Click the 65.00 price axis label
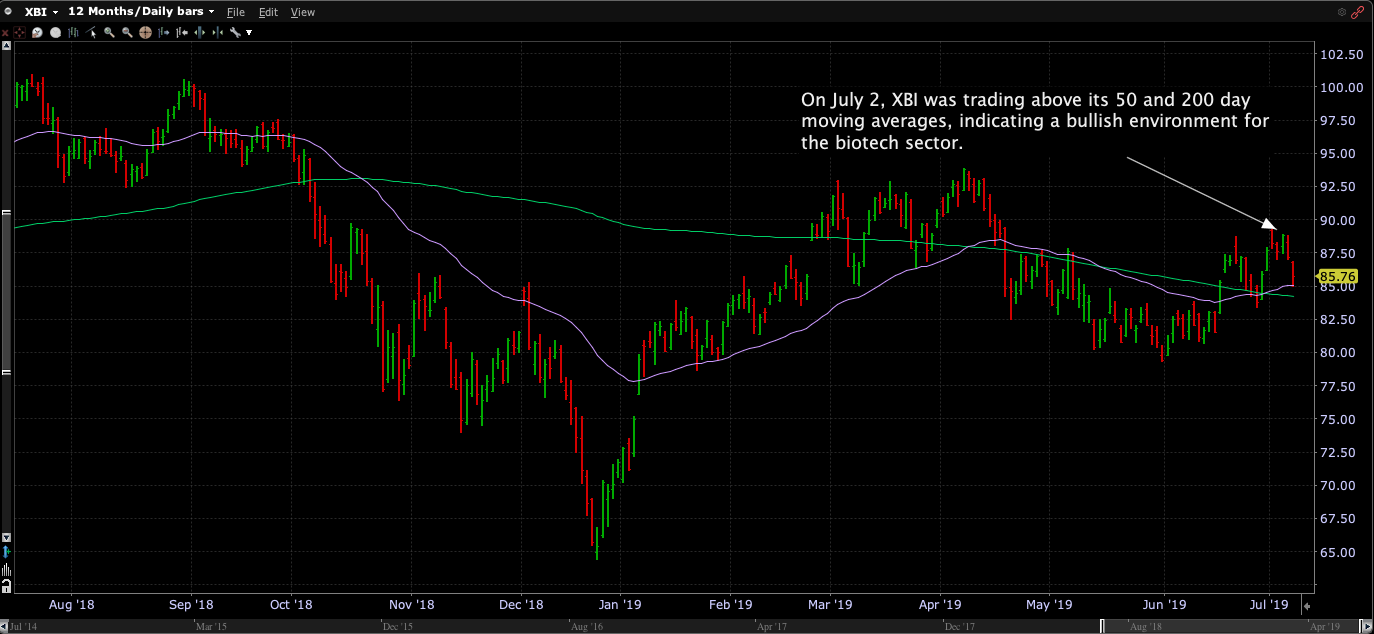 [1339, 552]
